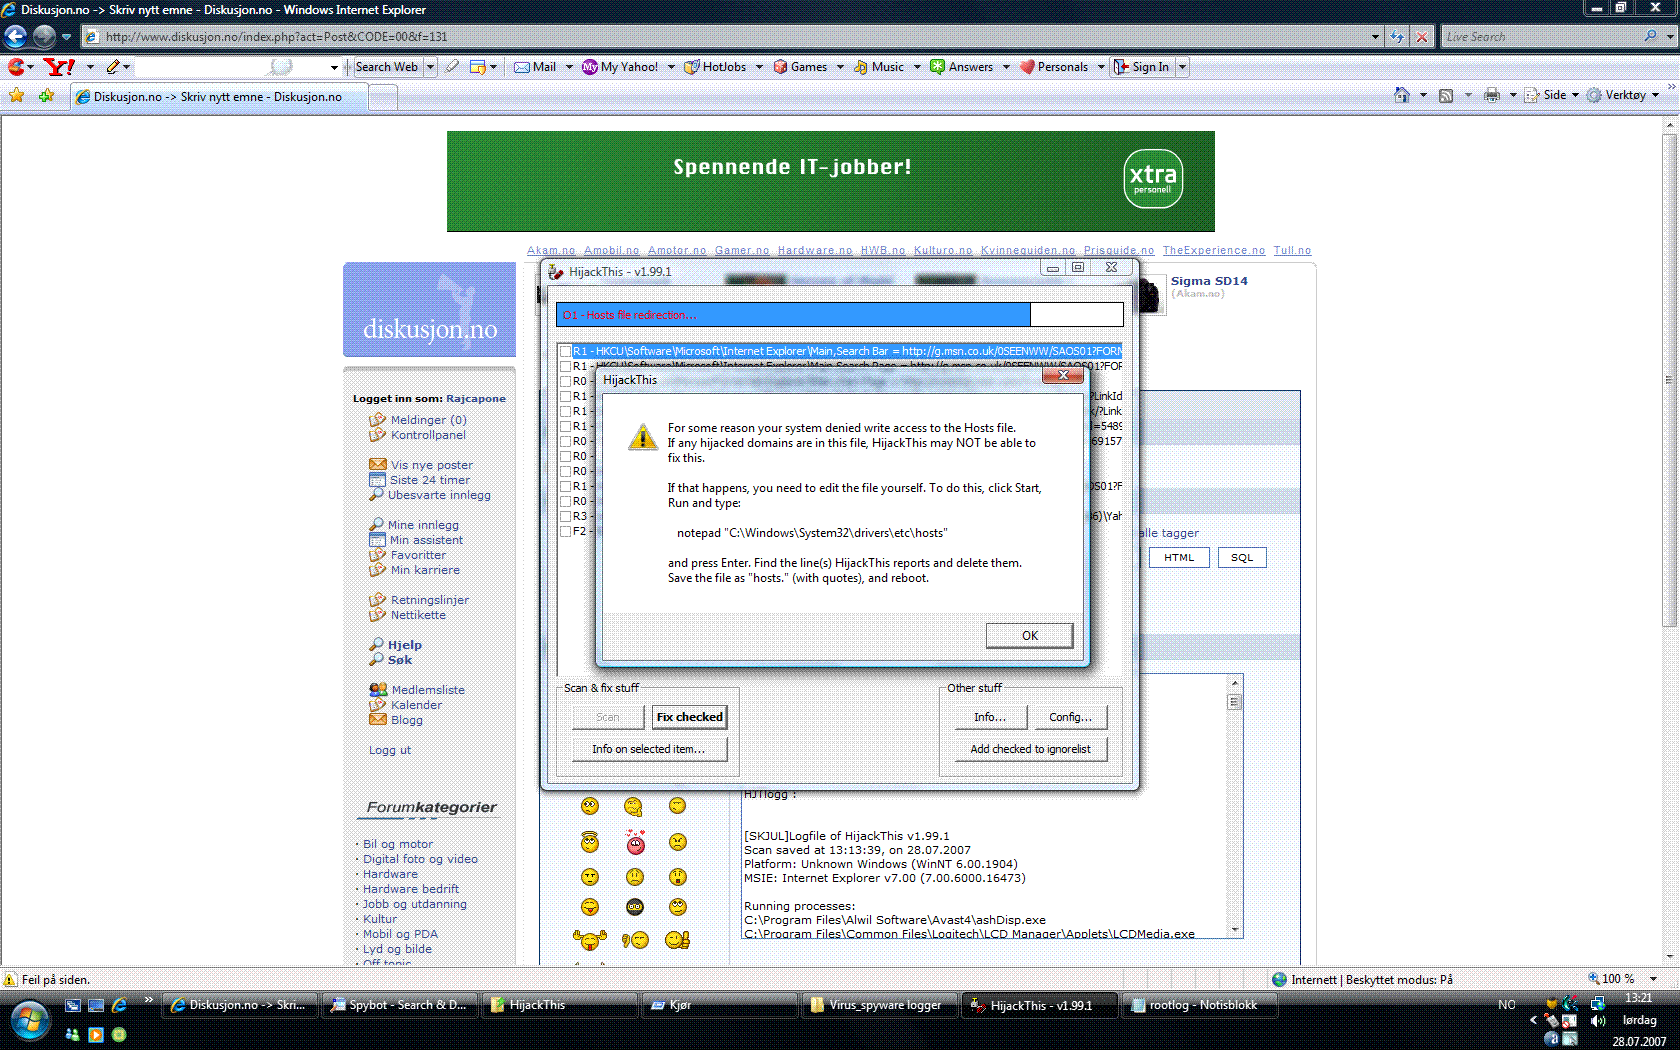This screenshot has width=1680, height=1050.
Task: Open Kontrollpanel link in sidebar
Action: pos(428,435)
